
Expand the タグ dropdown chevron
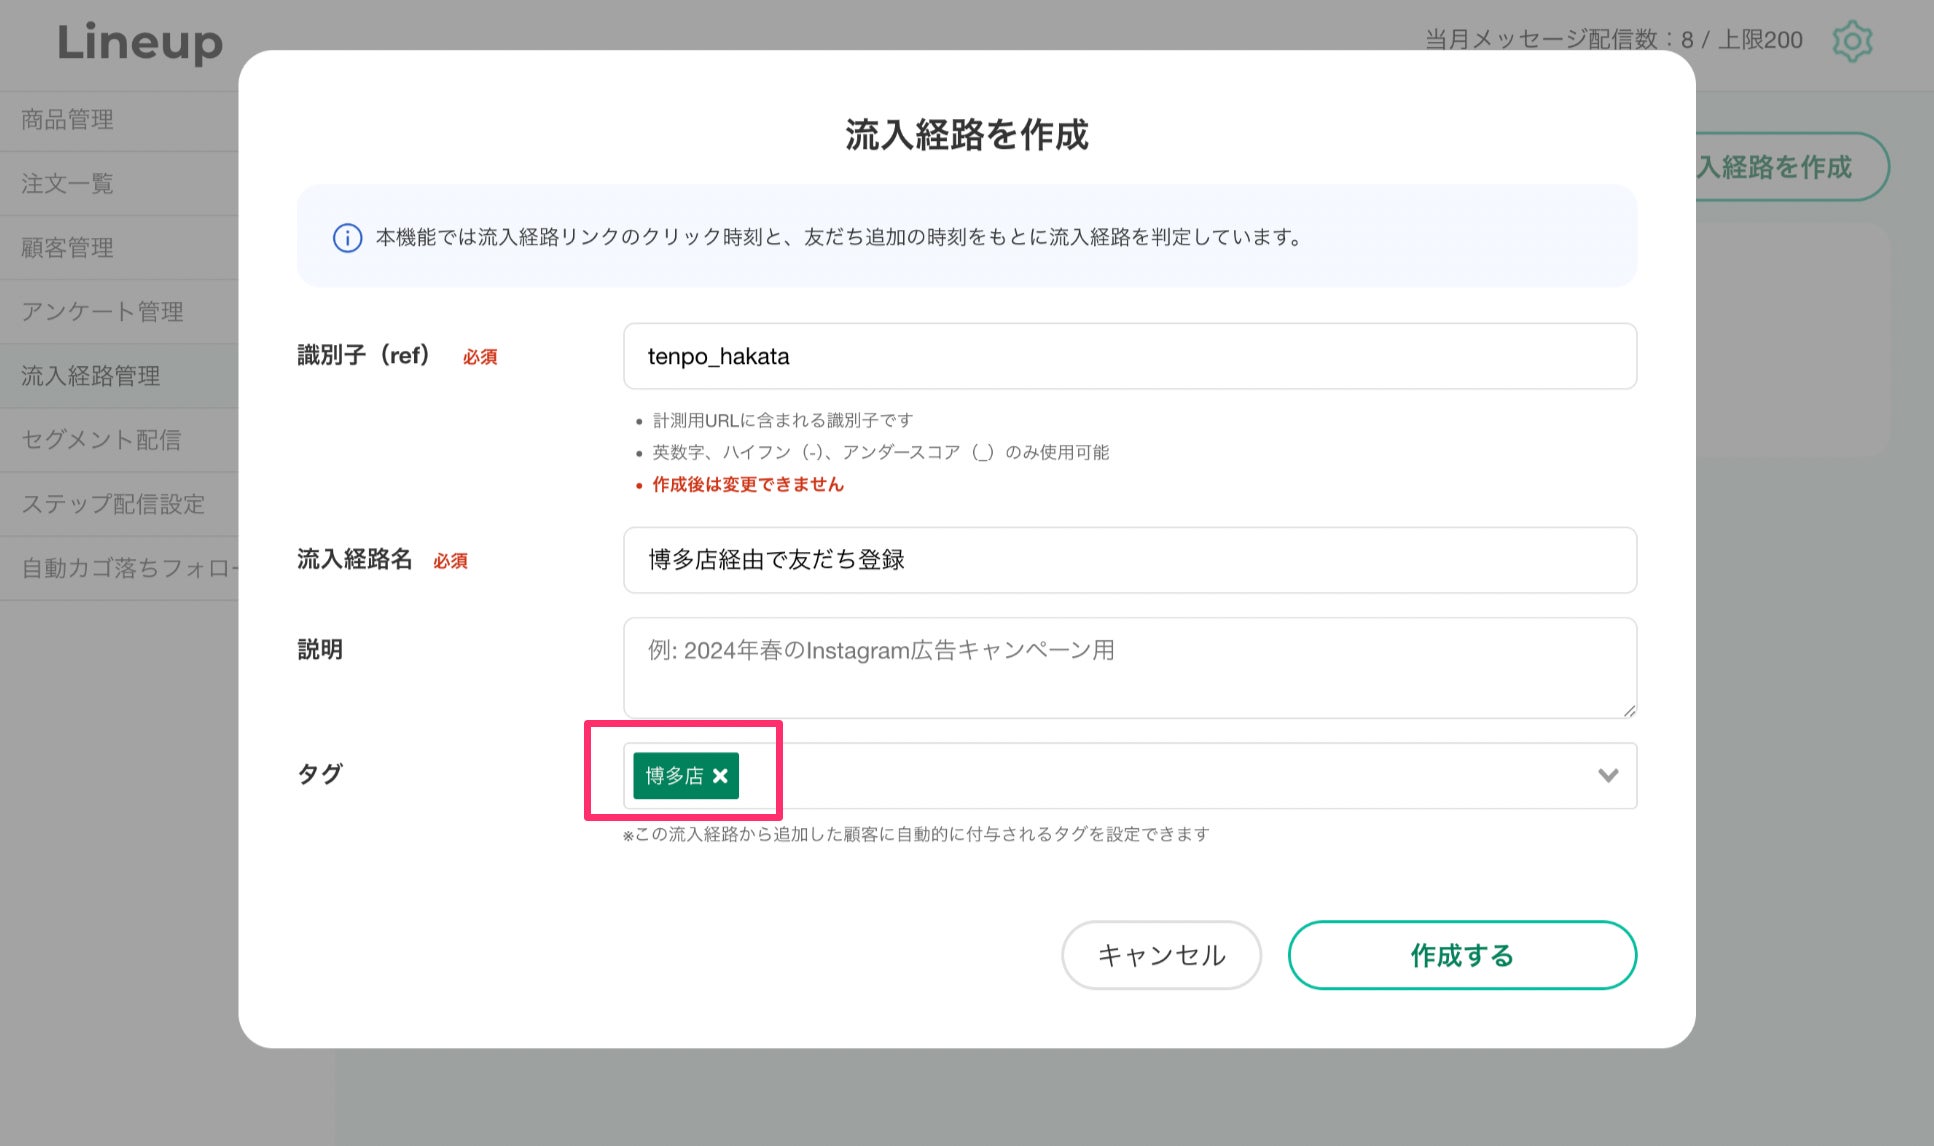[x=1607, y=776]
